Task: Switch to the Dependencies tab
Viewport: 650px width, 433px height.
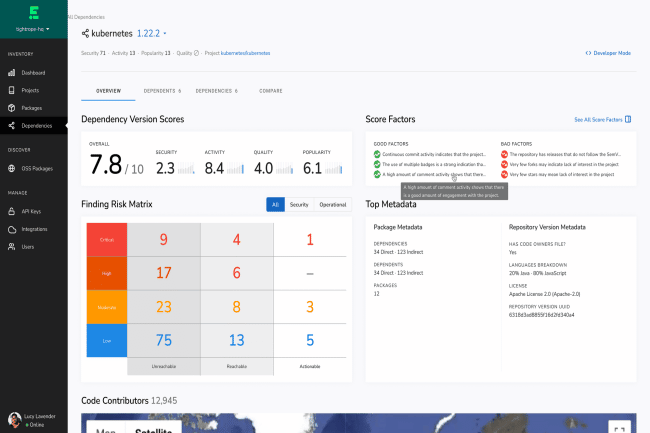Action: click(x=216, y=91)
